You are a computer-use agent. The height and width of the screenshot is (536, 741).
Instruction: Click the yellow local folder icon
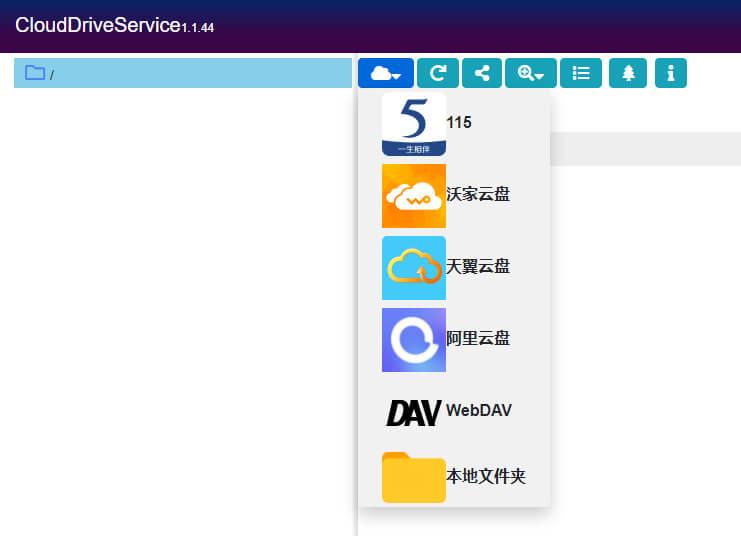point(413,478)
